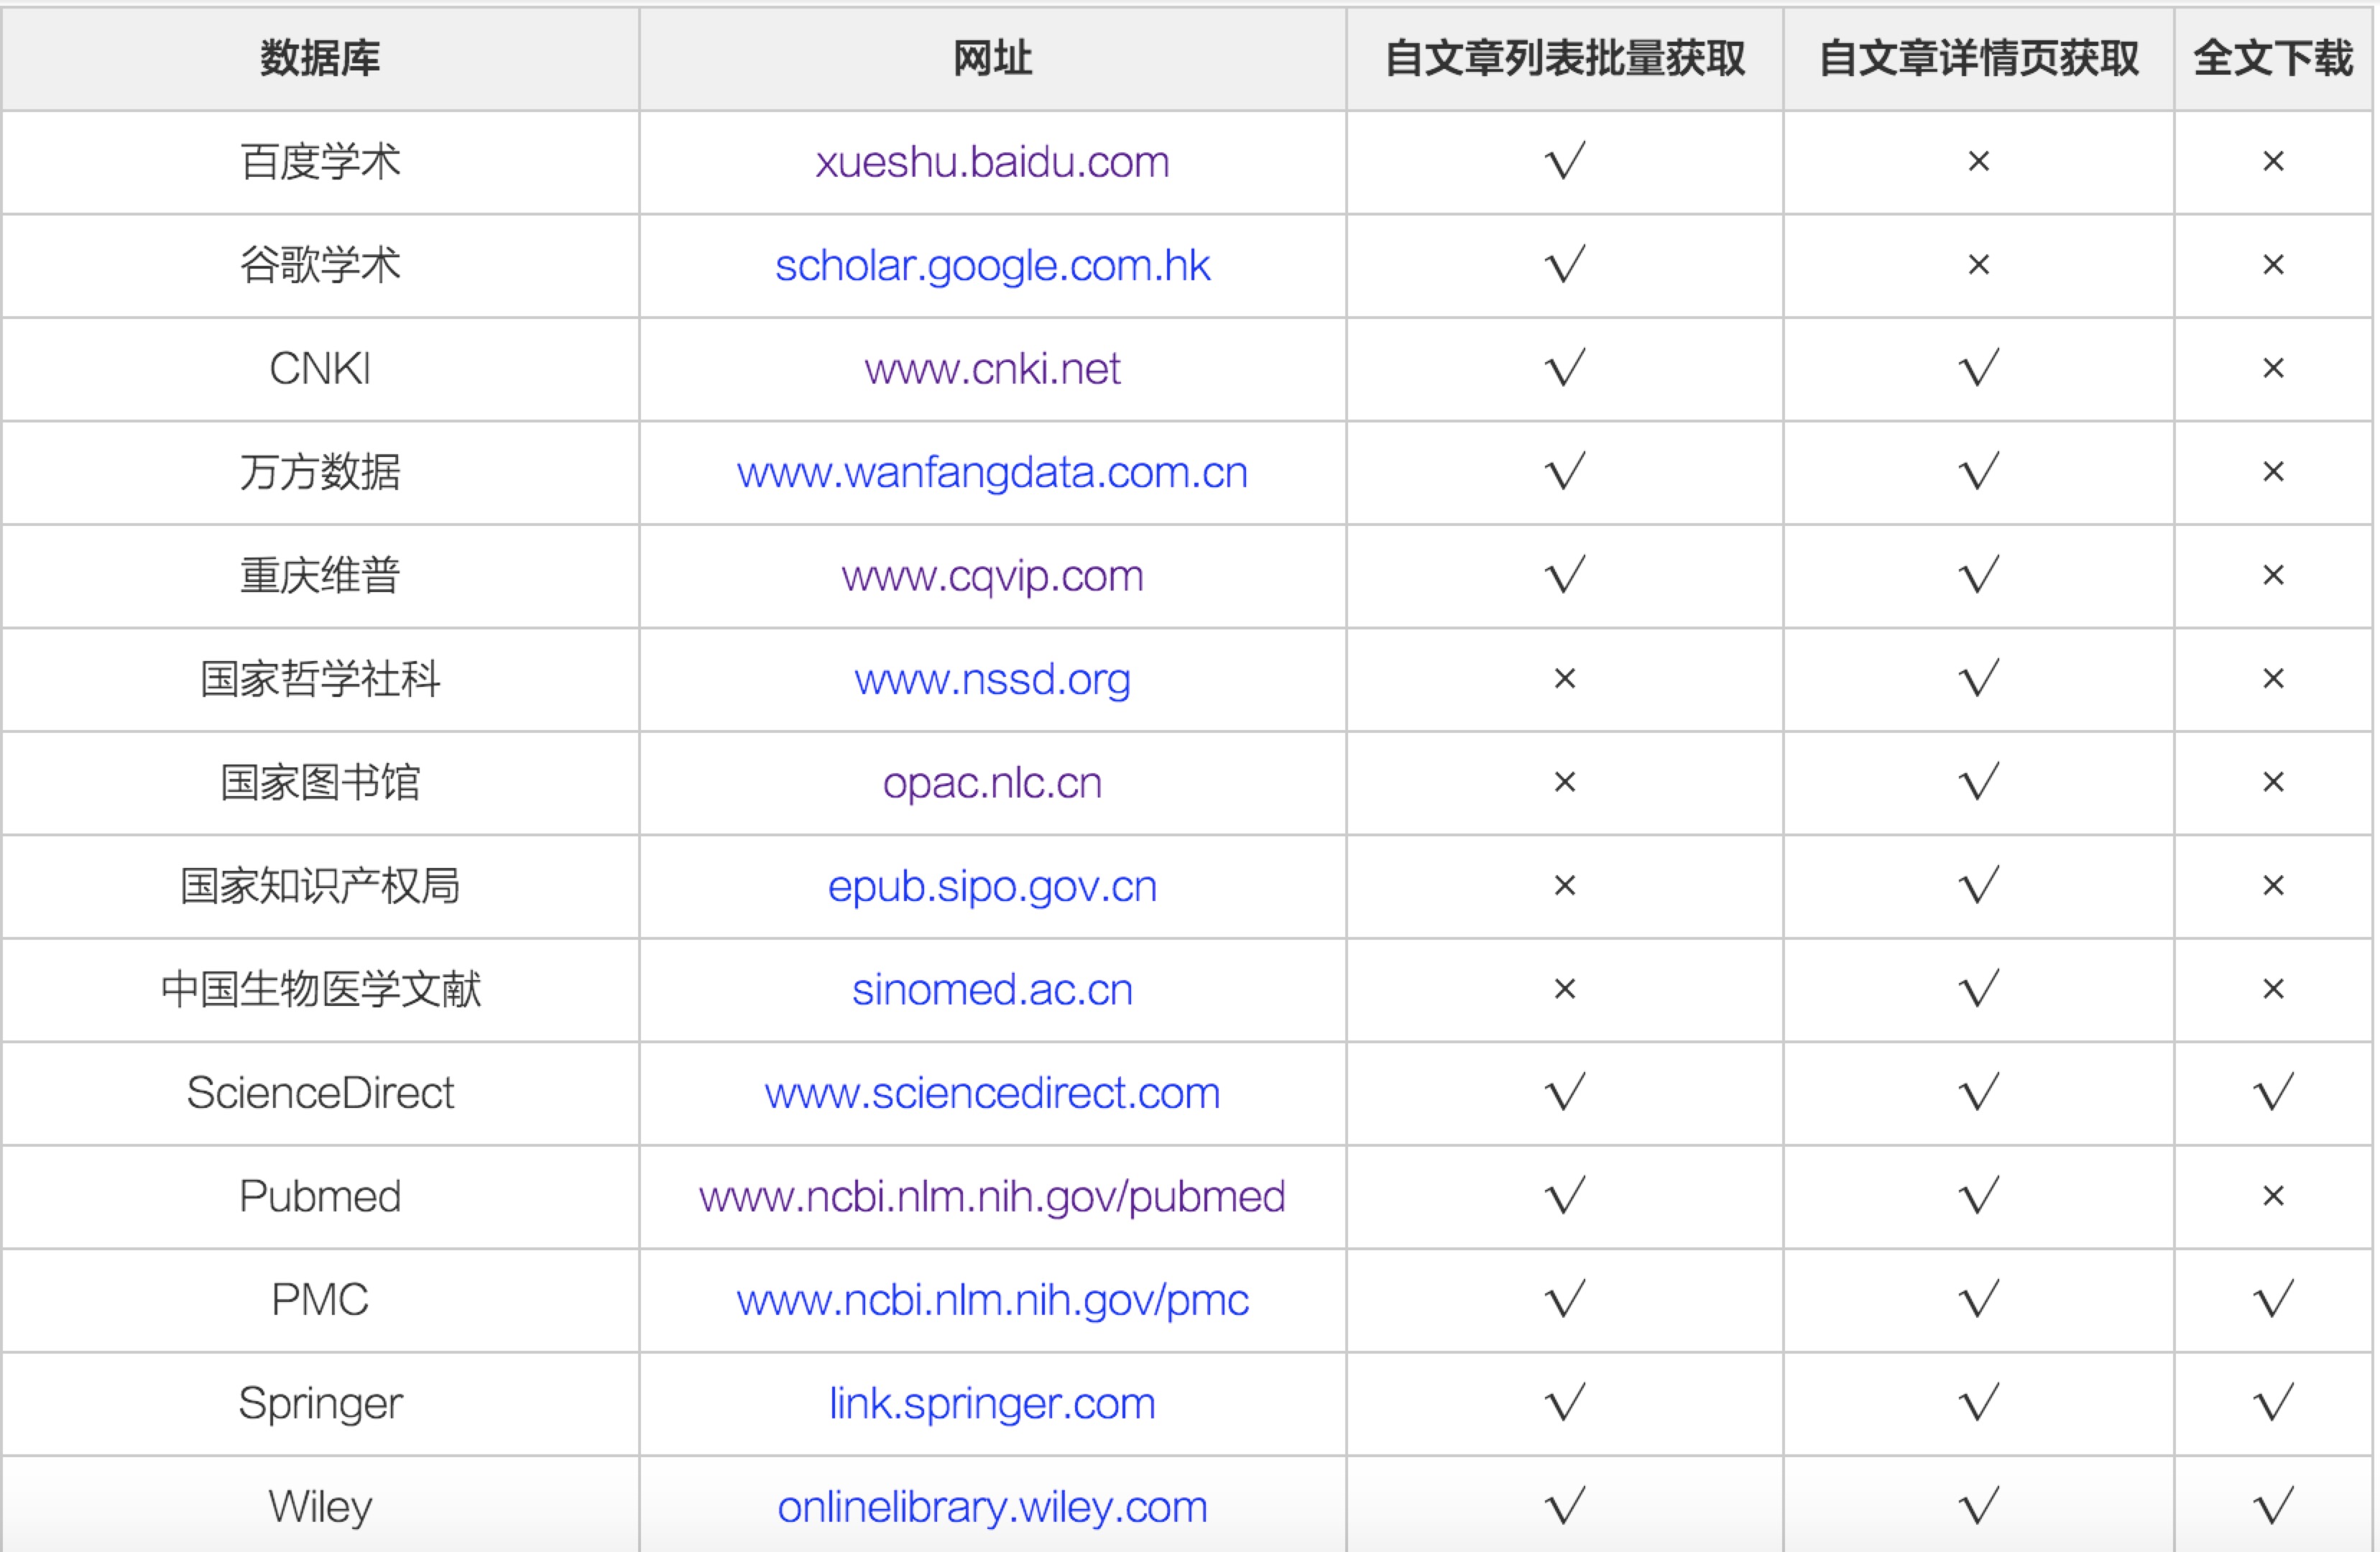This screenshot has height=1552, width=2380.
Task: Click Springer full-text download checkmark
Action: point(2273,1403)
